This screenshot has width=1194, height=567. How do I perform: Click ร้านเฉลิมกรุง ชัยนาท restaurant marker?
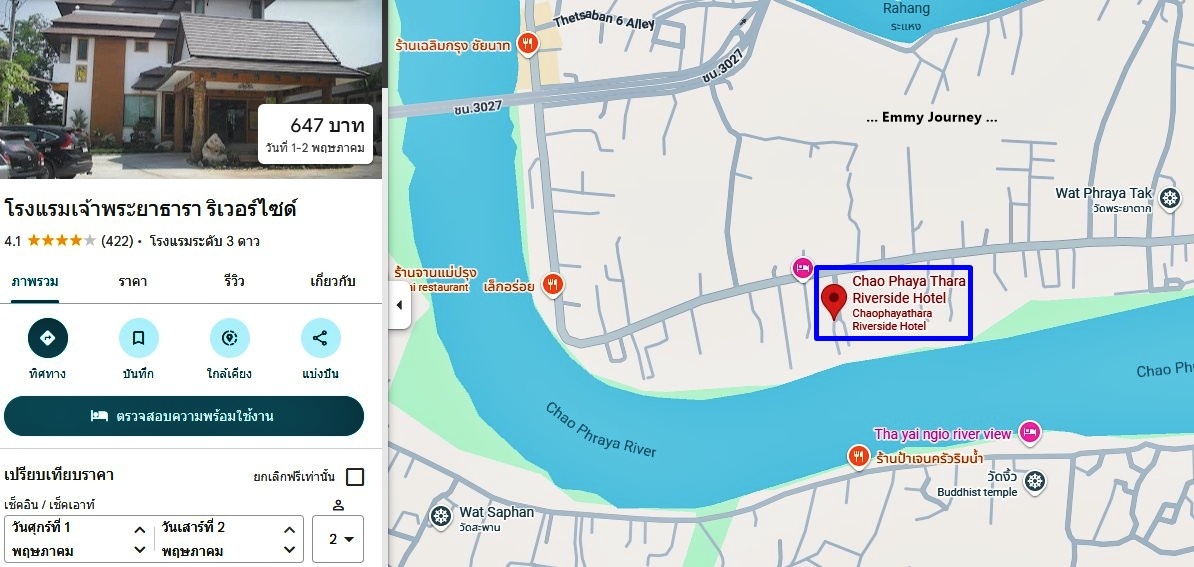pos(527,43)
